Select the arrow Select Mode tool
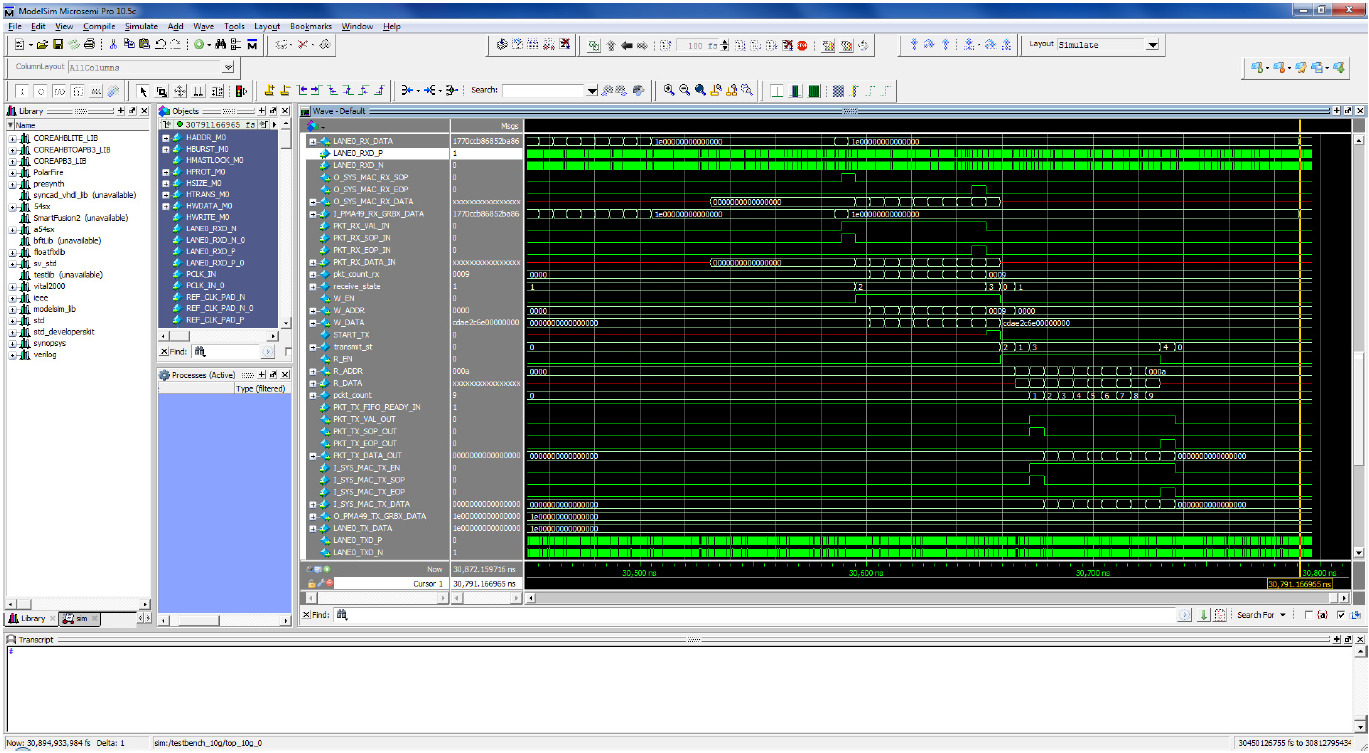 point(142,91)
